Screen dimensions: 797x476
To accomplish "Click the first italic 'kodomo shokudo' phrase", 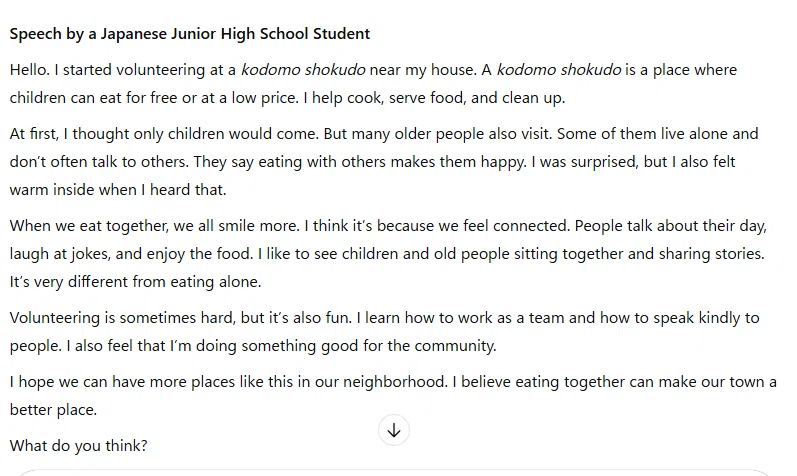I will click(303, 70).
